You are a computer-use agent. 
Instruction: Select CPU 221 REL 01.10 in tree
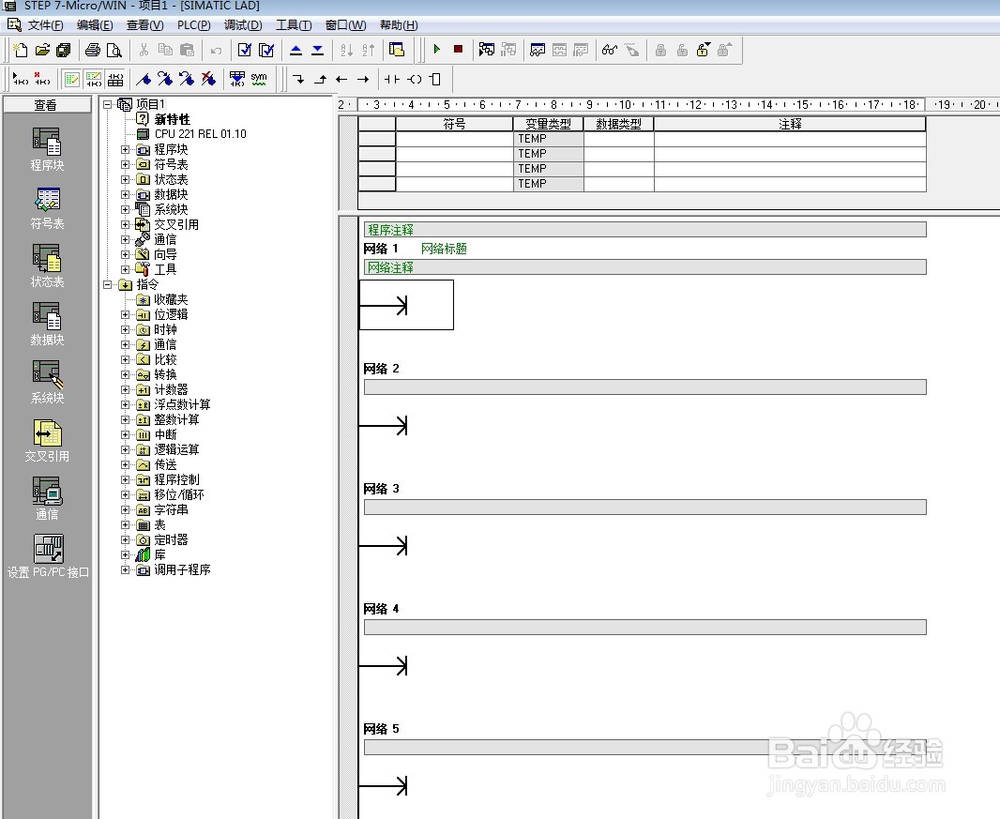pyautogui.click(x=200, y=134)
